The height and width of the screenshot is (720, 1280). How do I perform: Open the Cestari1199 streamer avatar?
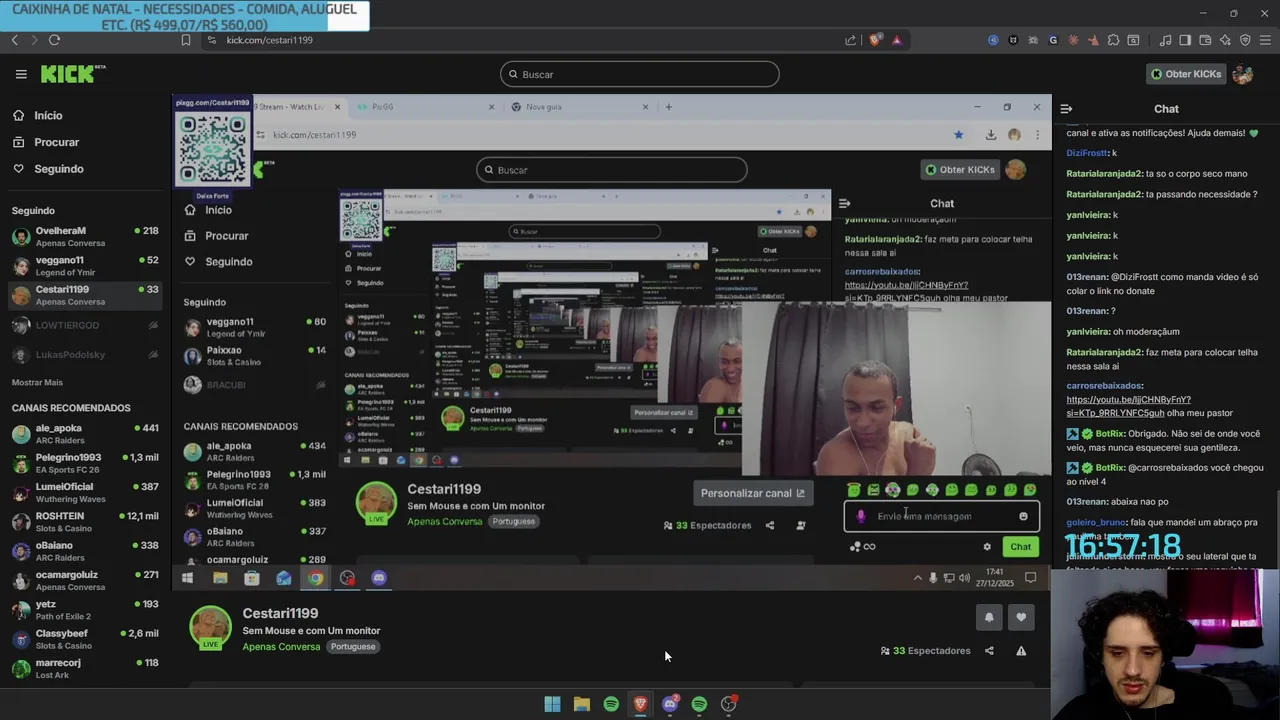click(210, 627)
